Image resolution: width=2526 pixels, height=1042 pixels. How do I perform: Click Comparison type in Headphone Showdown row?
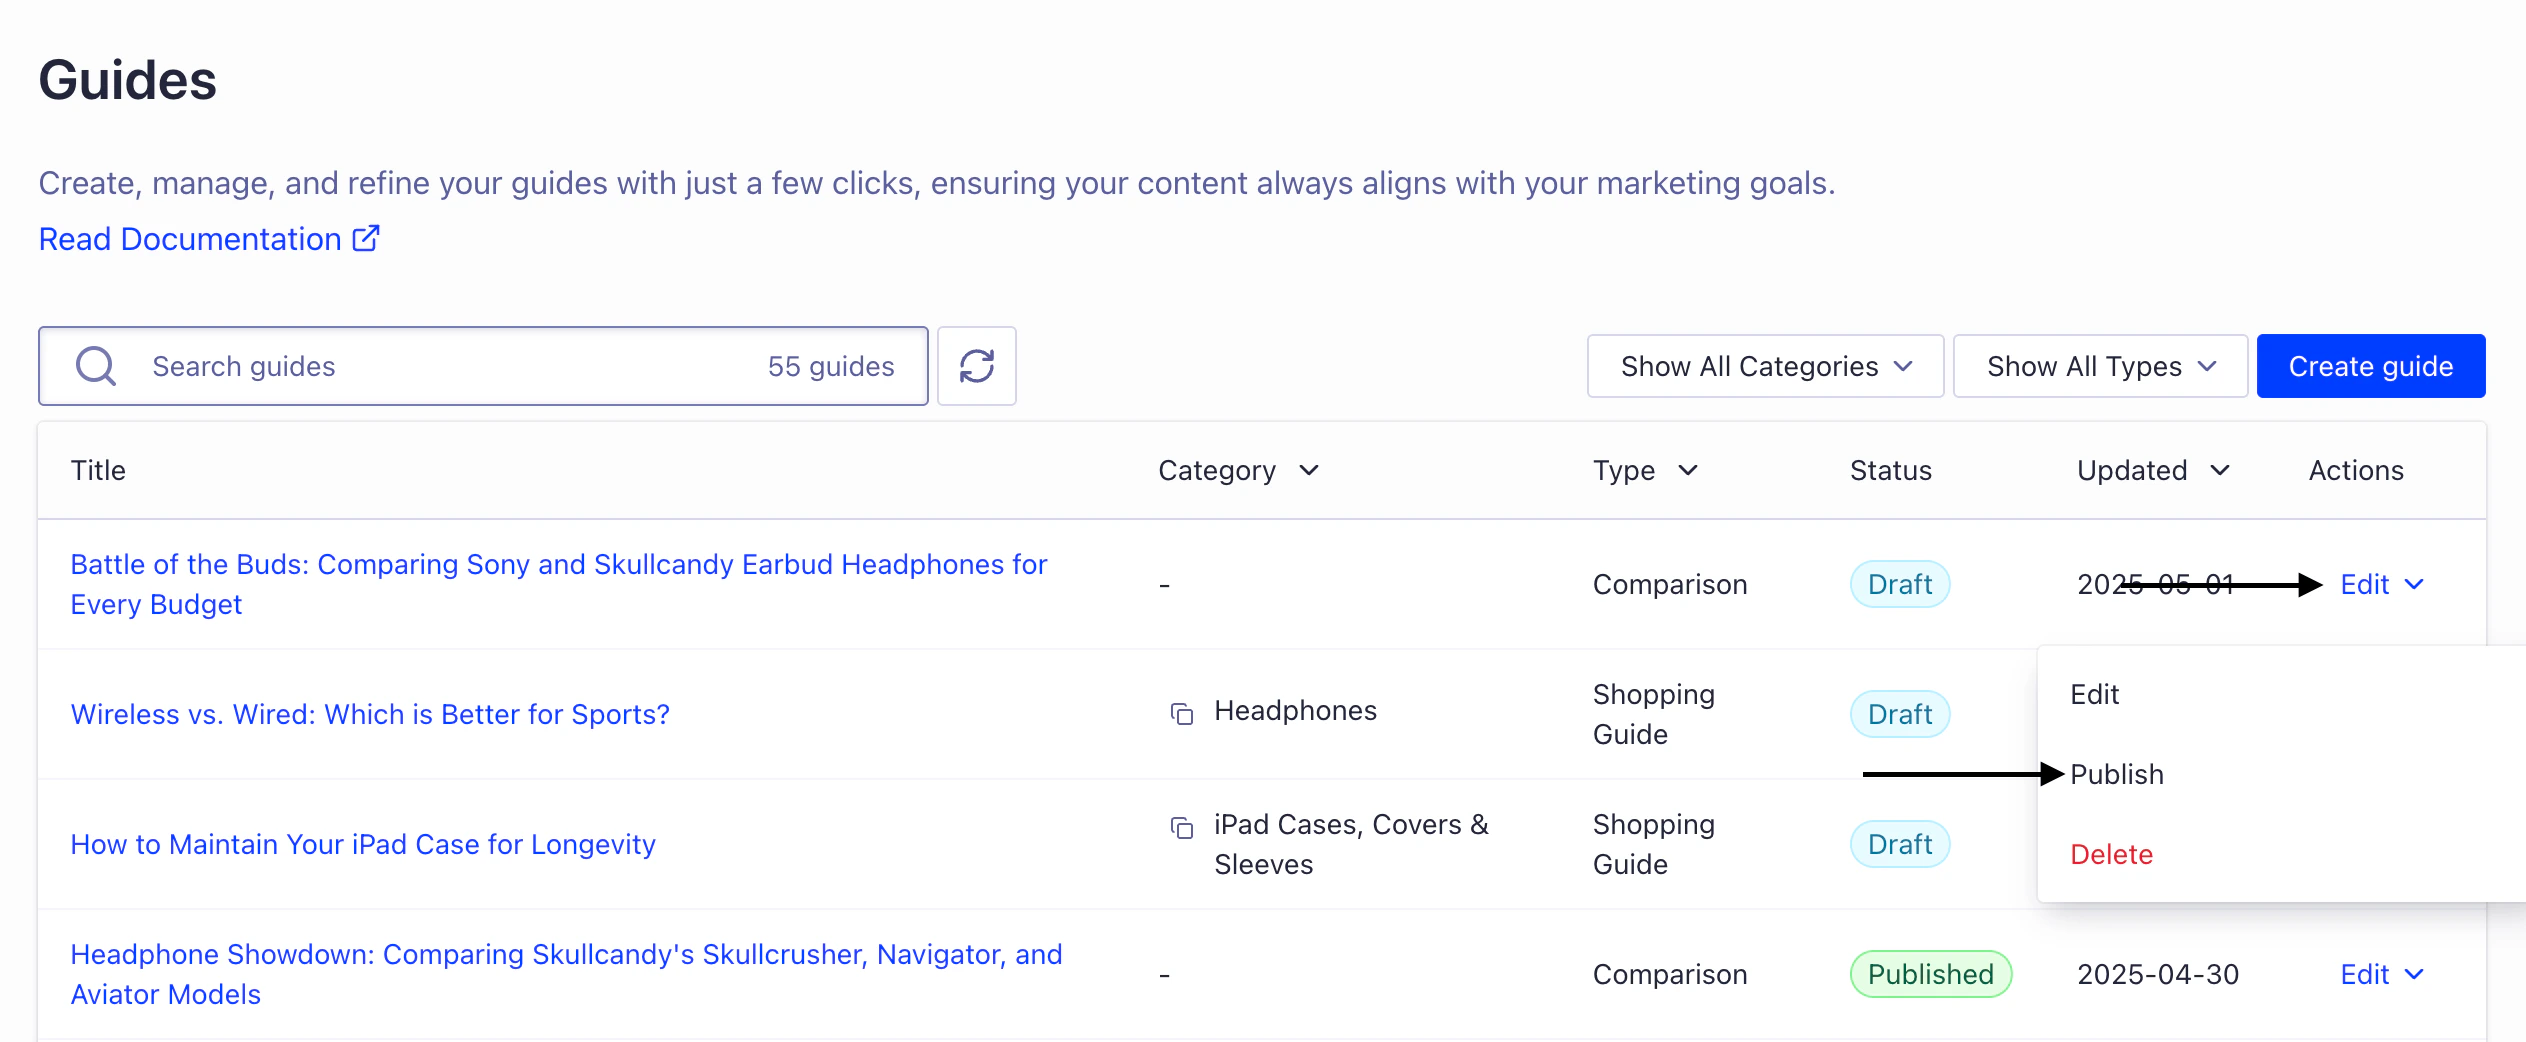tap(1670, 974)
